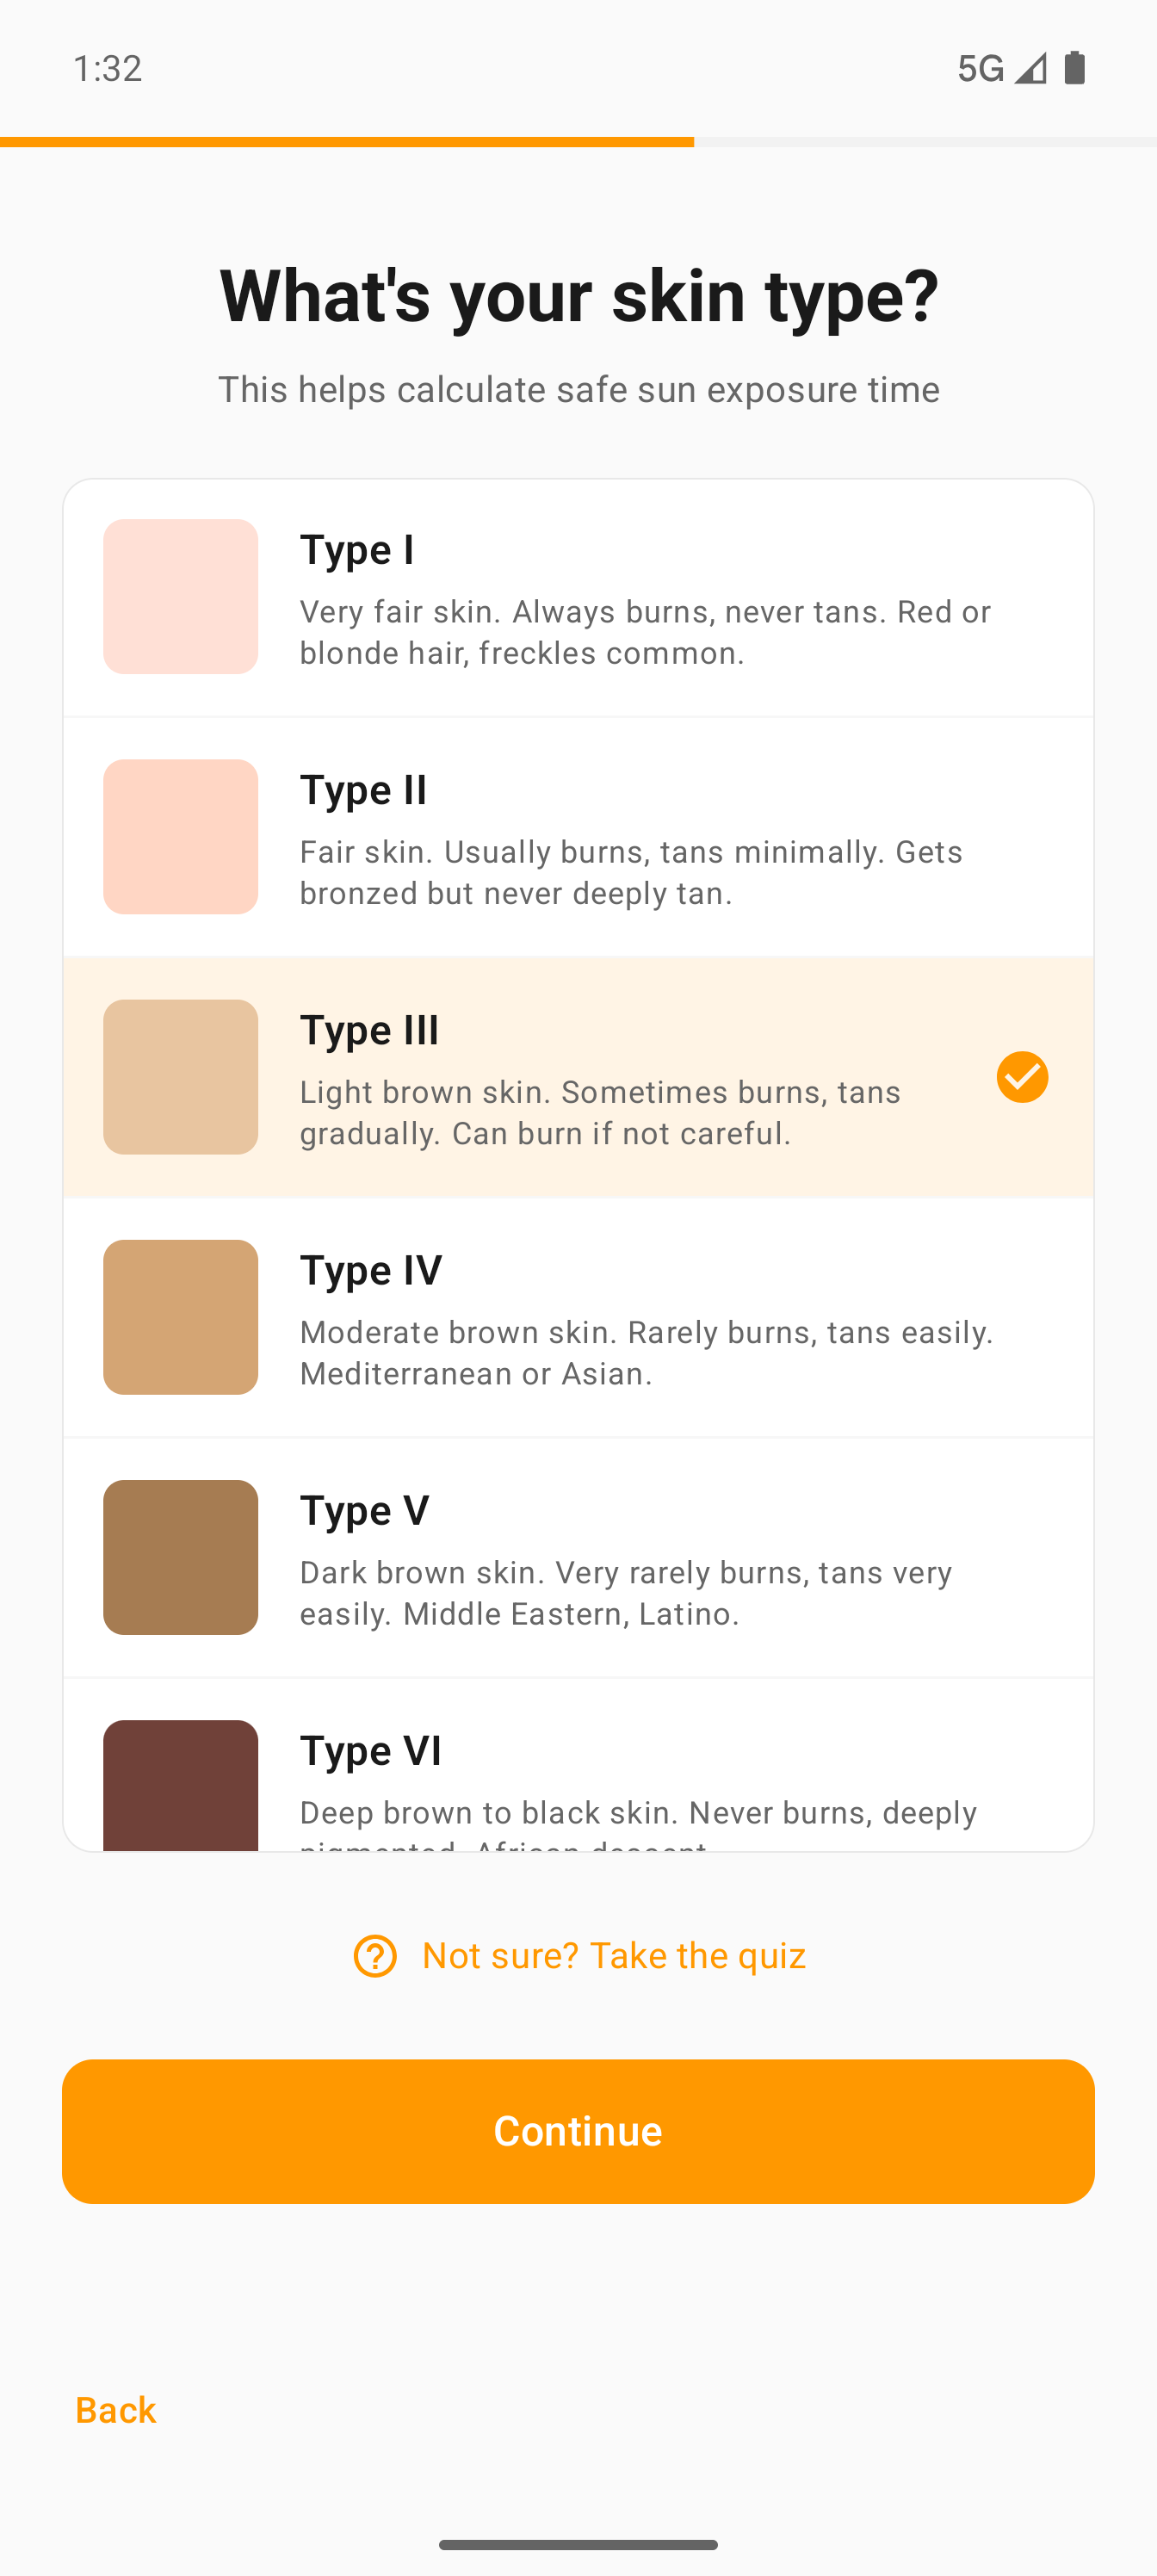Click the orange onboarding progress bar
Image resolution: width=1157 pixels, height=2576 pixels.
click(347, 142)
